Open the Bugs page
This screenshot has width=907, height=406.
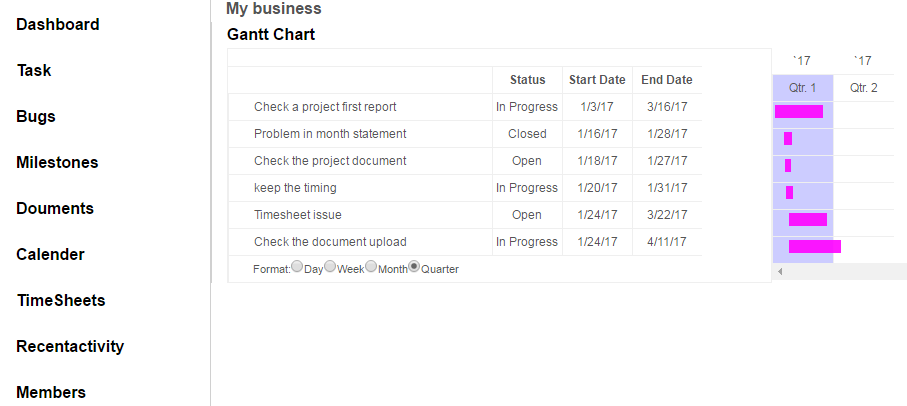[36, 117]
